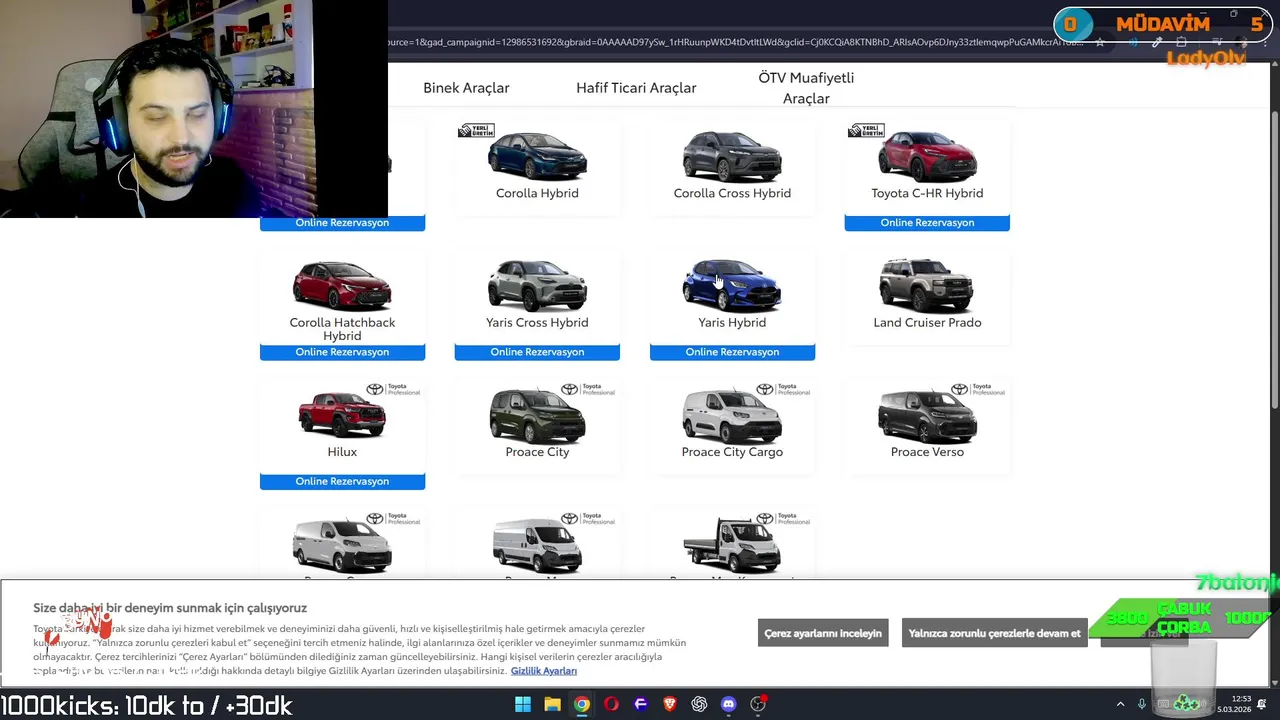The image size is (1280, 720).
Task: Continue with Yalnızca zorunlu çerezlerle devam et
Action: coord(995,633)
